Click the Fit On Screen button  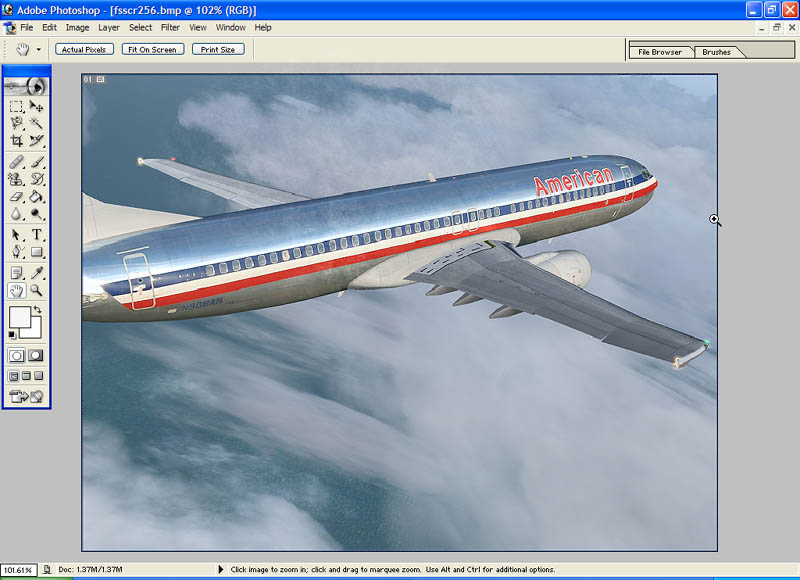[x=153, y=49]
